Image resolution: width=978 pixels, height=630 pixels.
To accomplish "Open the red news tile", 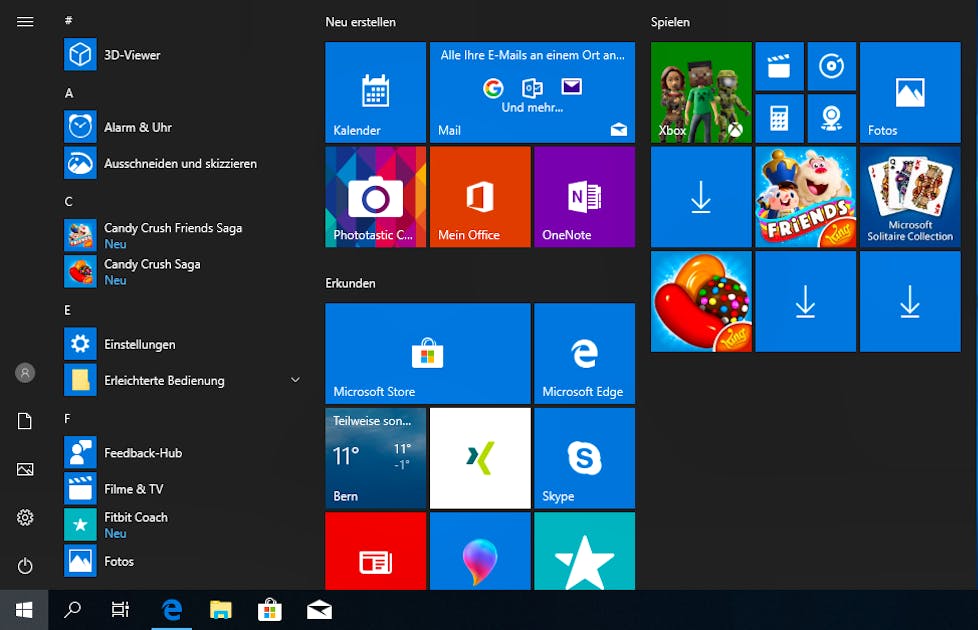I will tap(375, 551).
